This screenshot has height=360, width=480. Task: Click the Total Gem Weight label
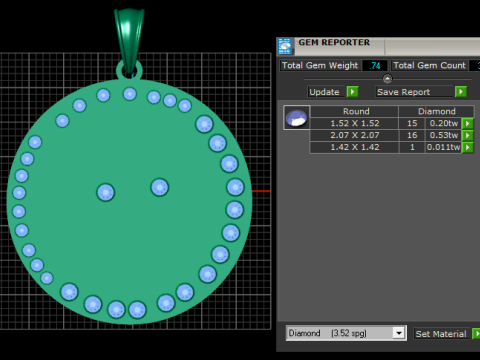320,65
